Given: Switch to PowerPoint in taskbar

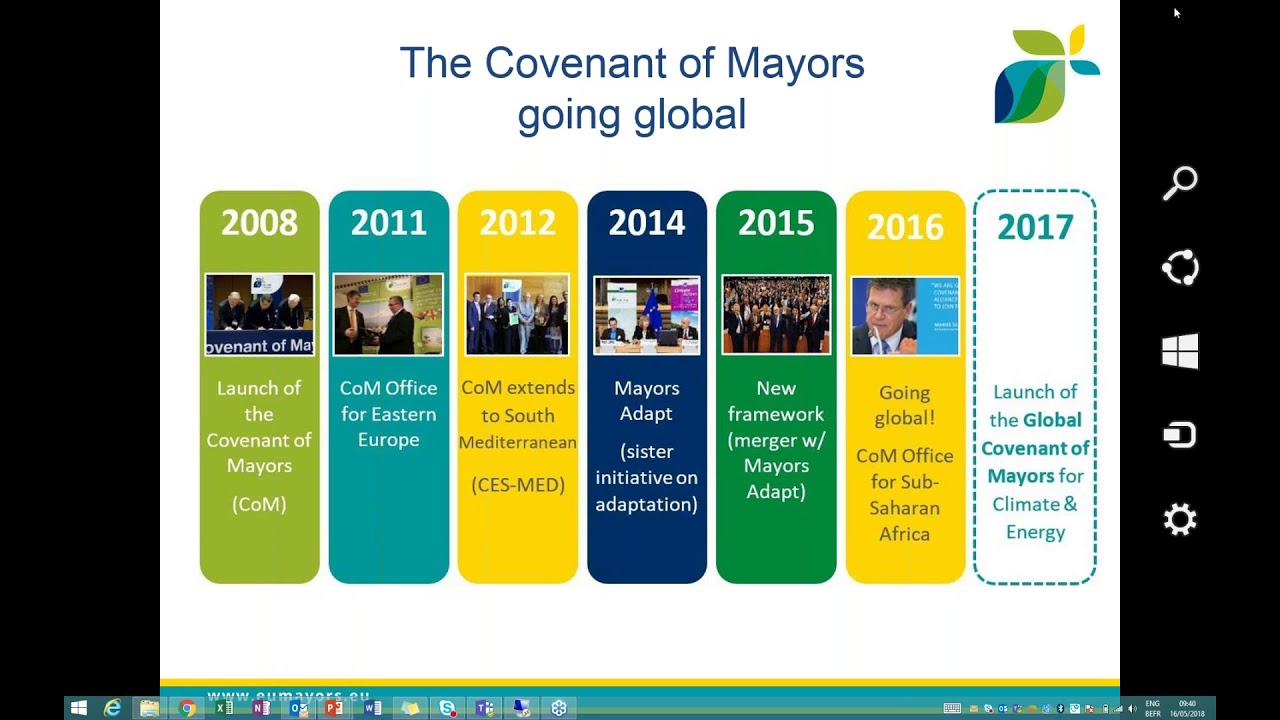Looking at the screenshot, I should tap(334, 708).
